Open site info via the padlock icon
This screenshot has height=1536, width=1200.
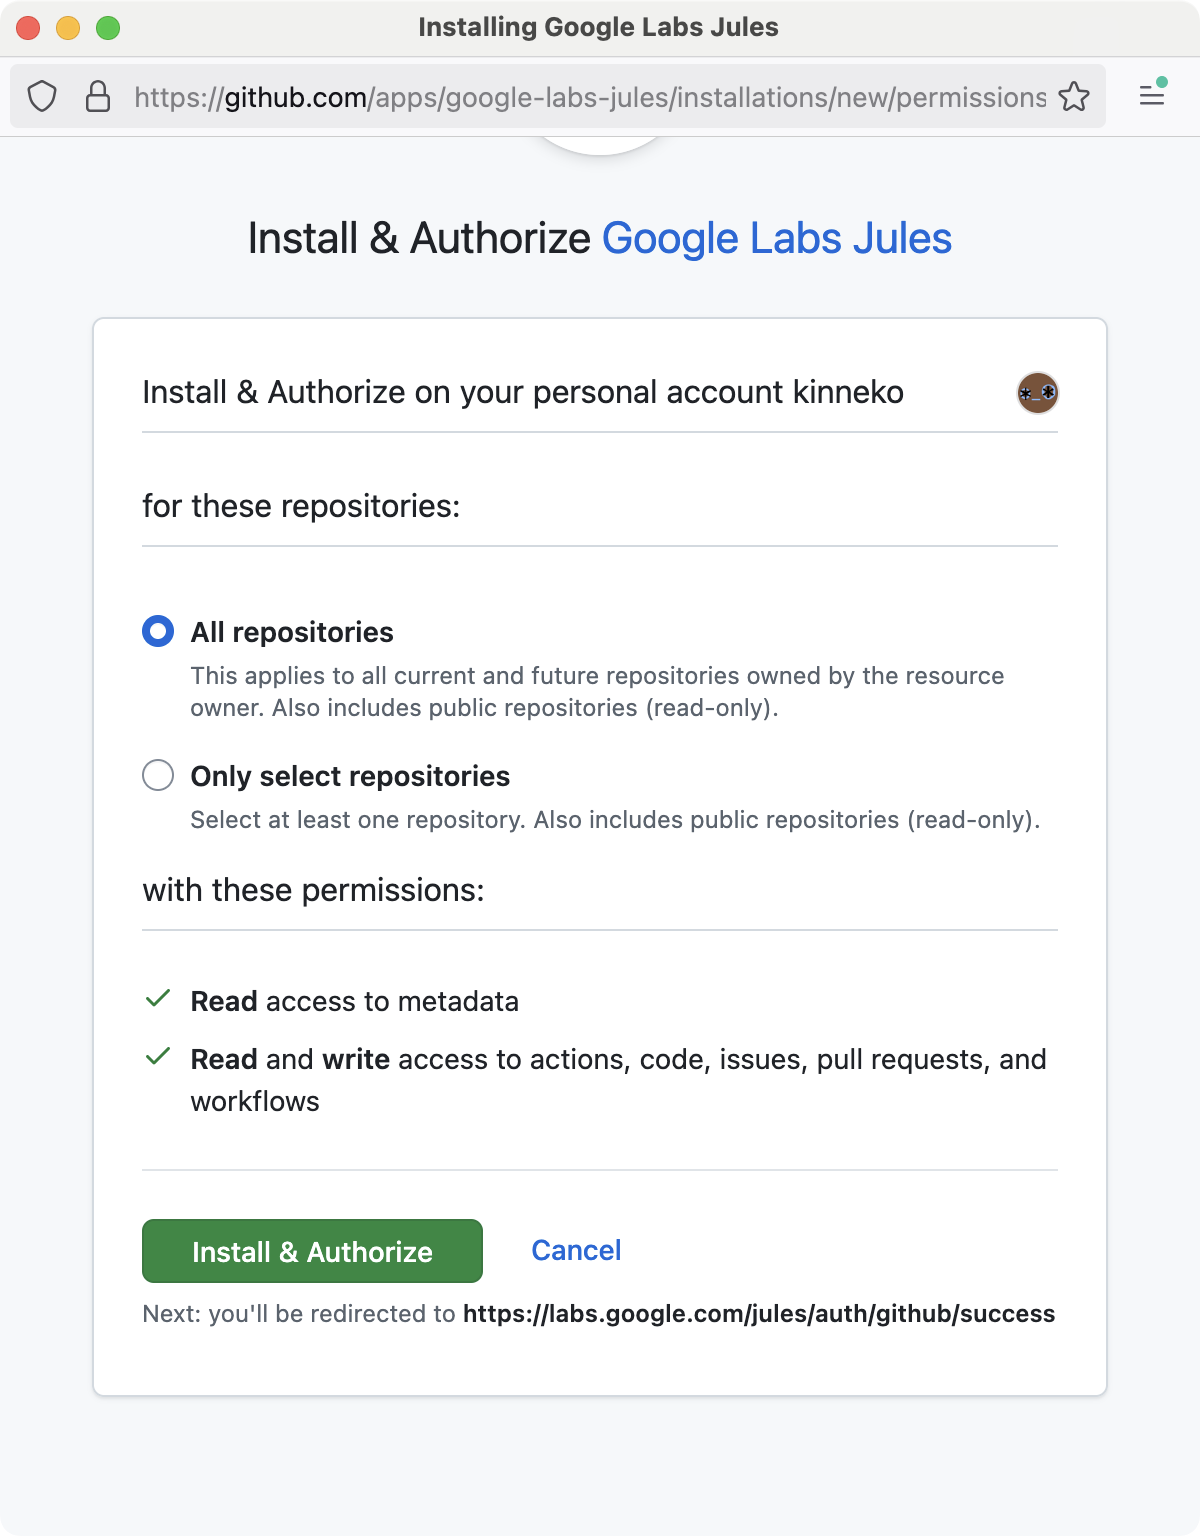(x=98, y=97)
